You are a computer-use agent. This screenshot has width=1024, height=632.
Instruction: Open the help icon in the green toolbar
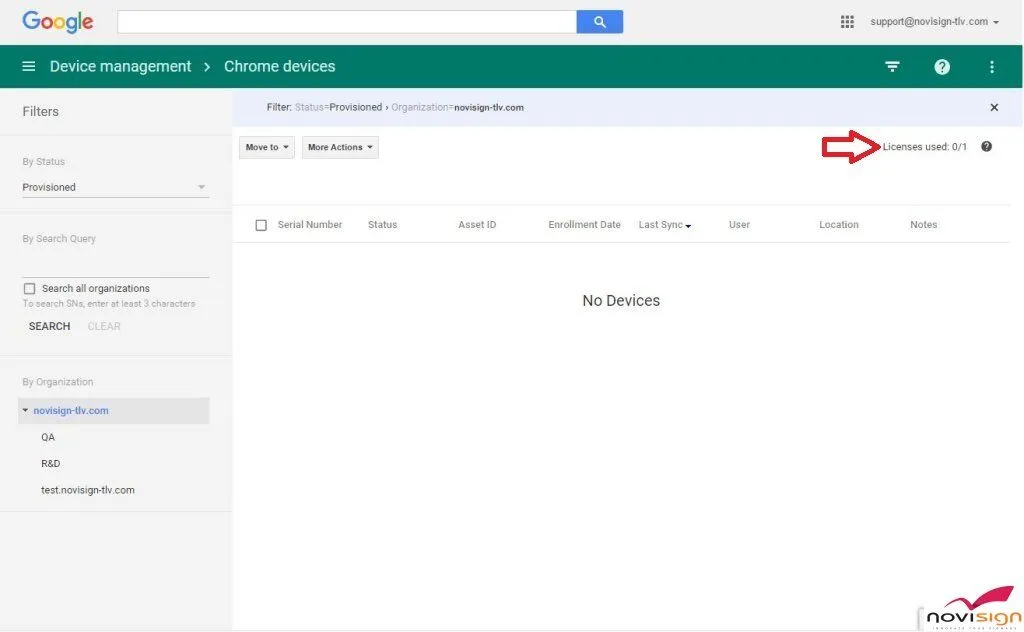point(941,66)
